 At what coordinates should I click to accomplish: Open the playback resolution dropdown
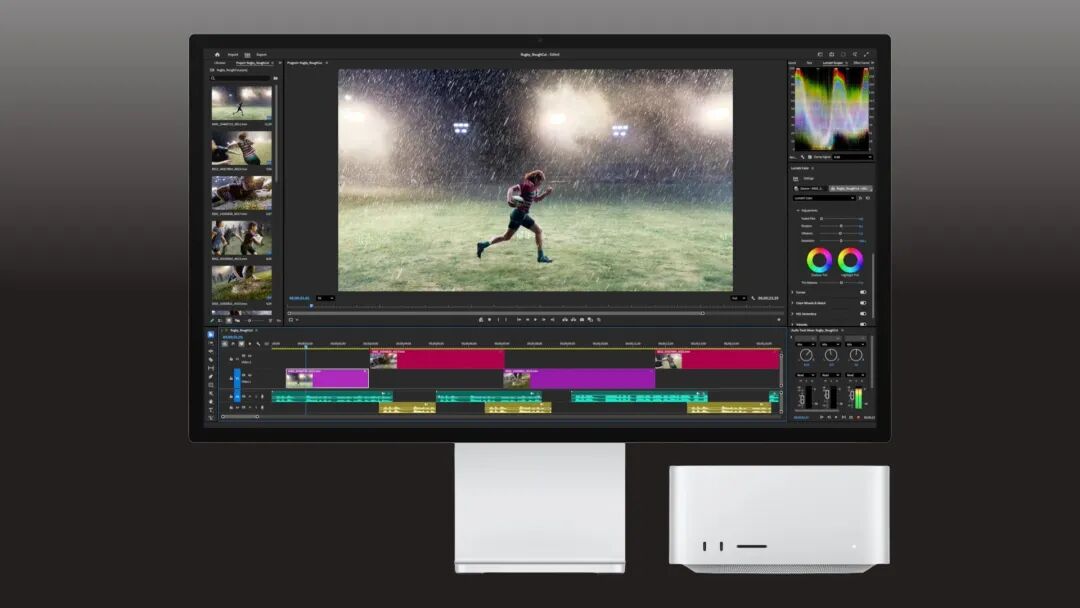[739, 298]
